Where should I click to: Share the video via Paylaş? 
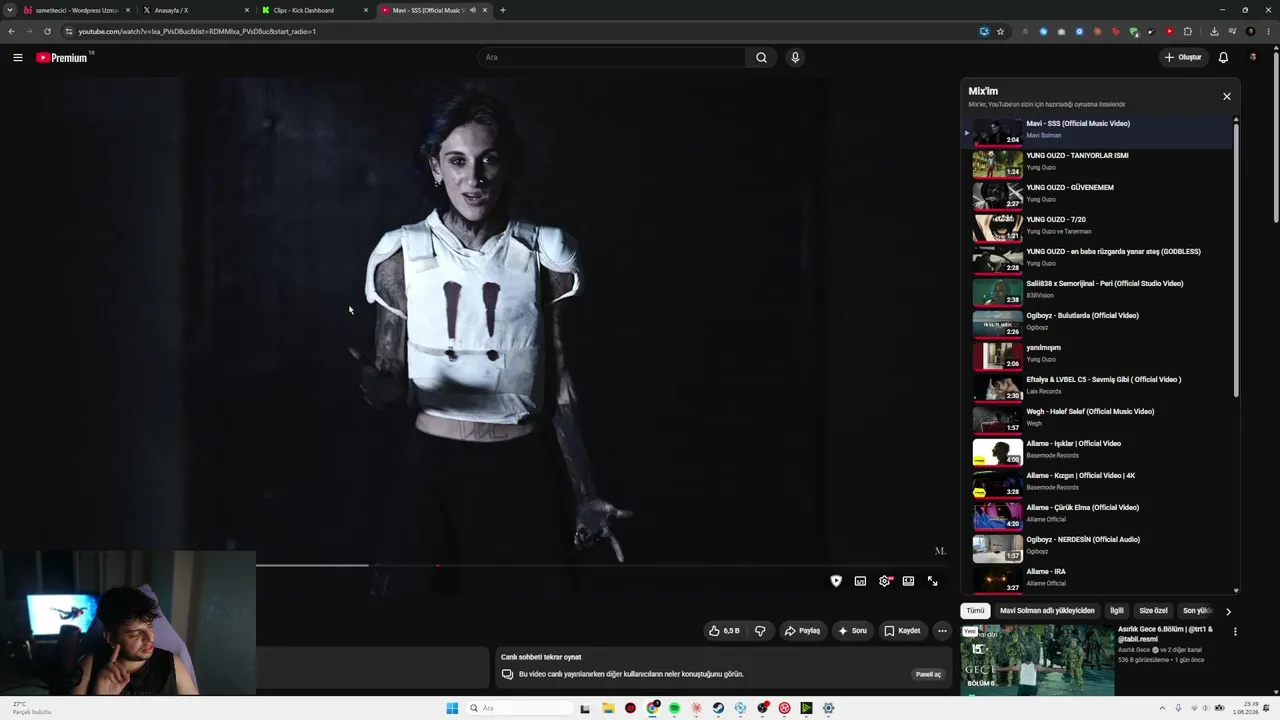tap(802, 631)
